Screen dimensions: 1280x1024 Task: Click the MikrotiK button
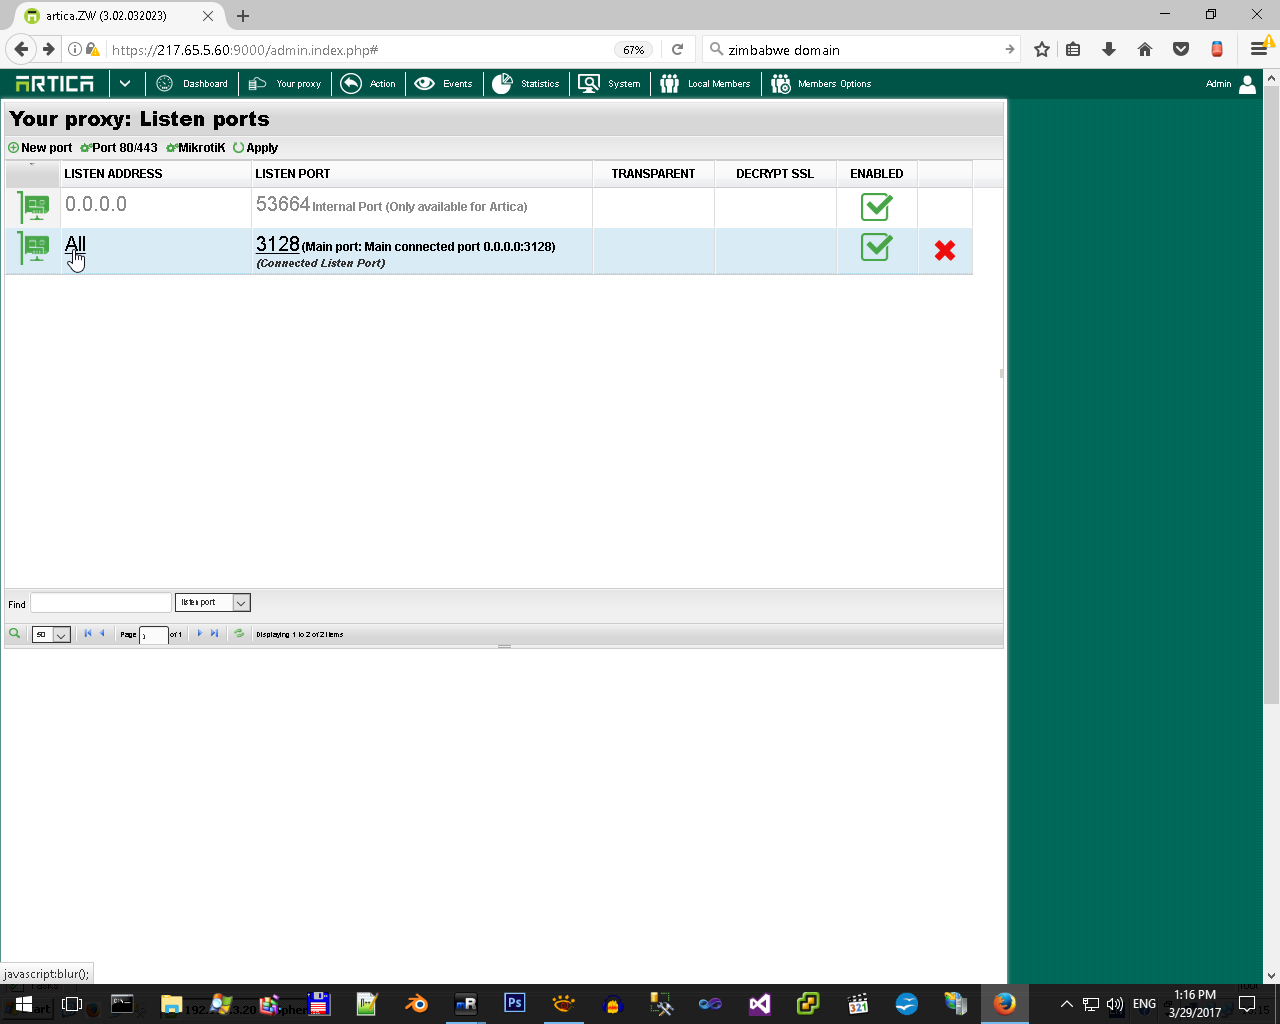click(196, 148)
